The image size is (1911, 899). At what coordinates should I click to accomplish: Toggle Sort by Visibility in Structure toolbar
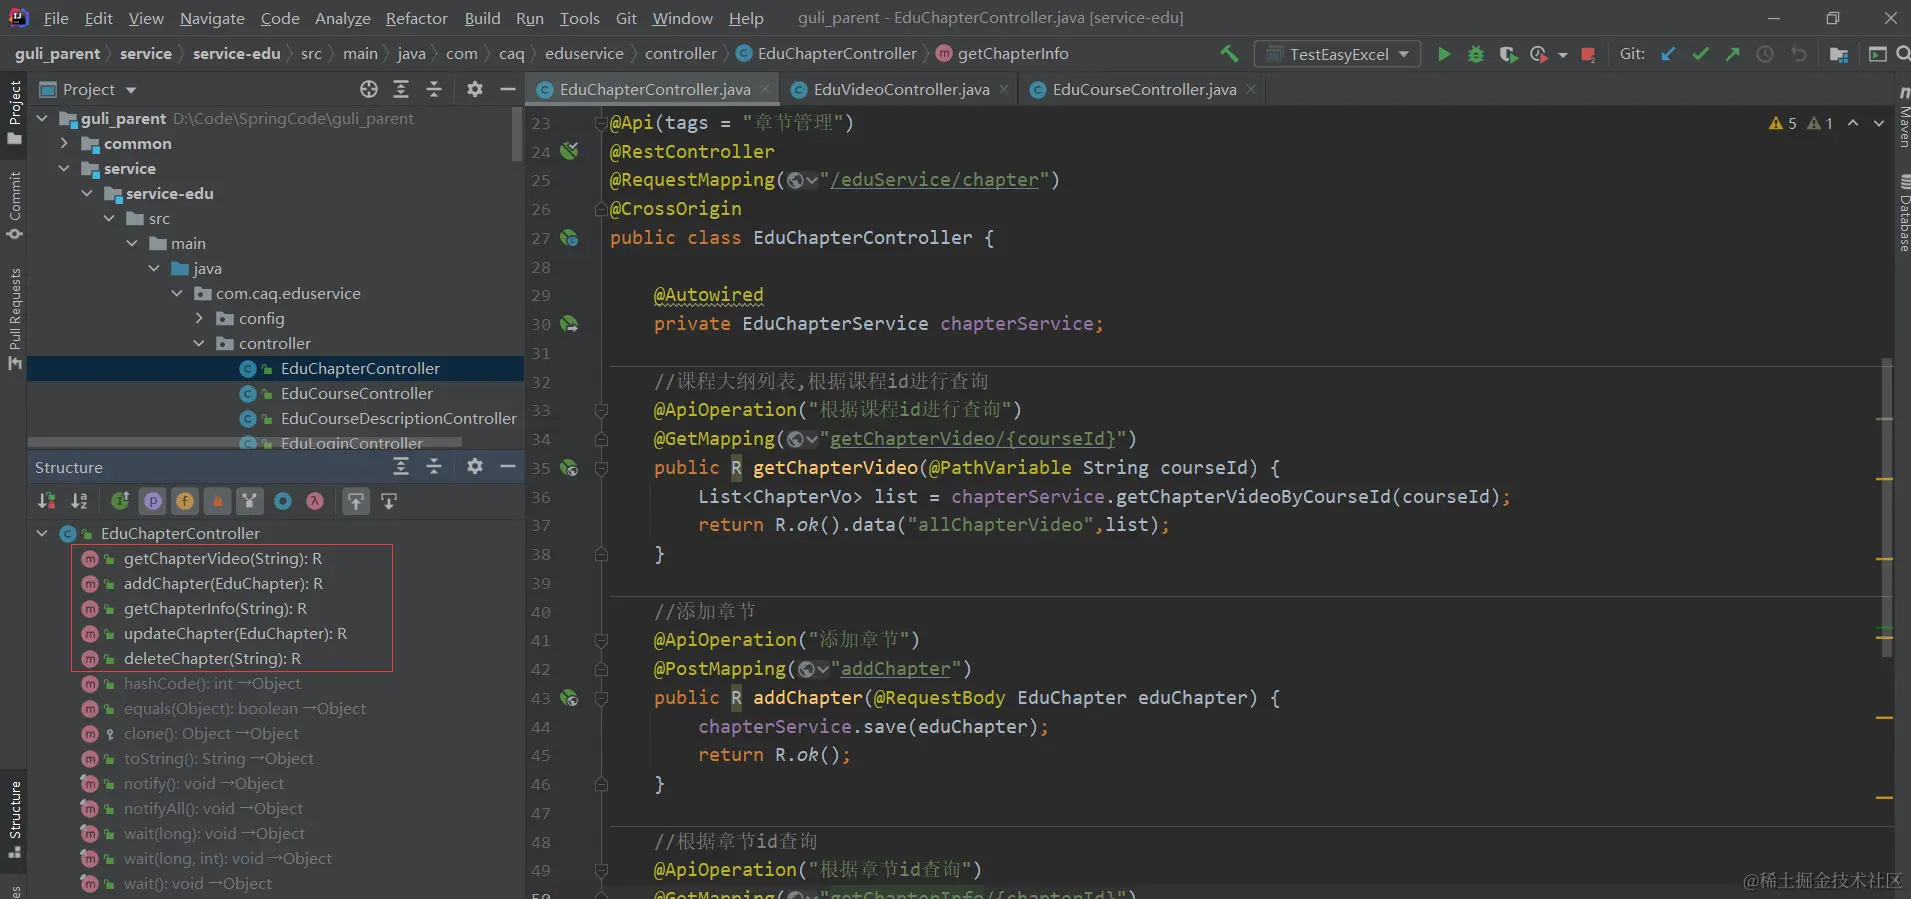point(46,501)
